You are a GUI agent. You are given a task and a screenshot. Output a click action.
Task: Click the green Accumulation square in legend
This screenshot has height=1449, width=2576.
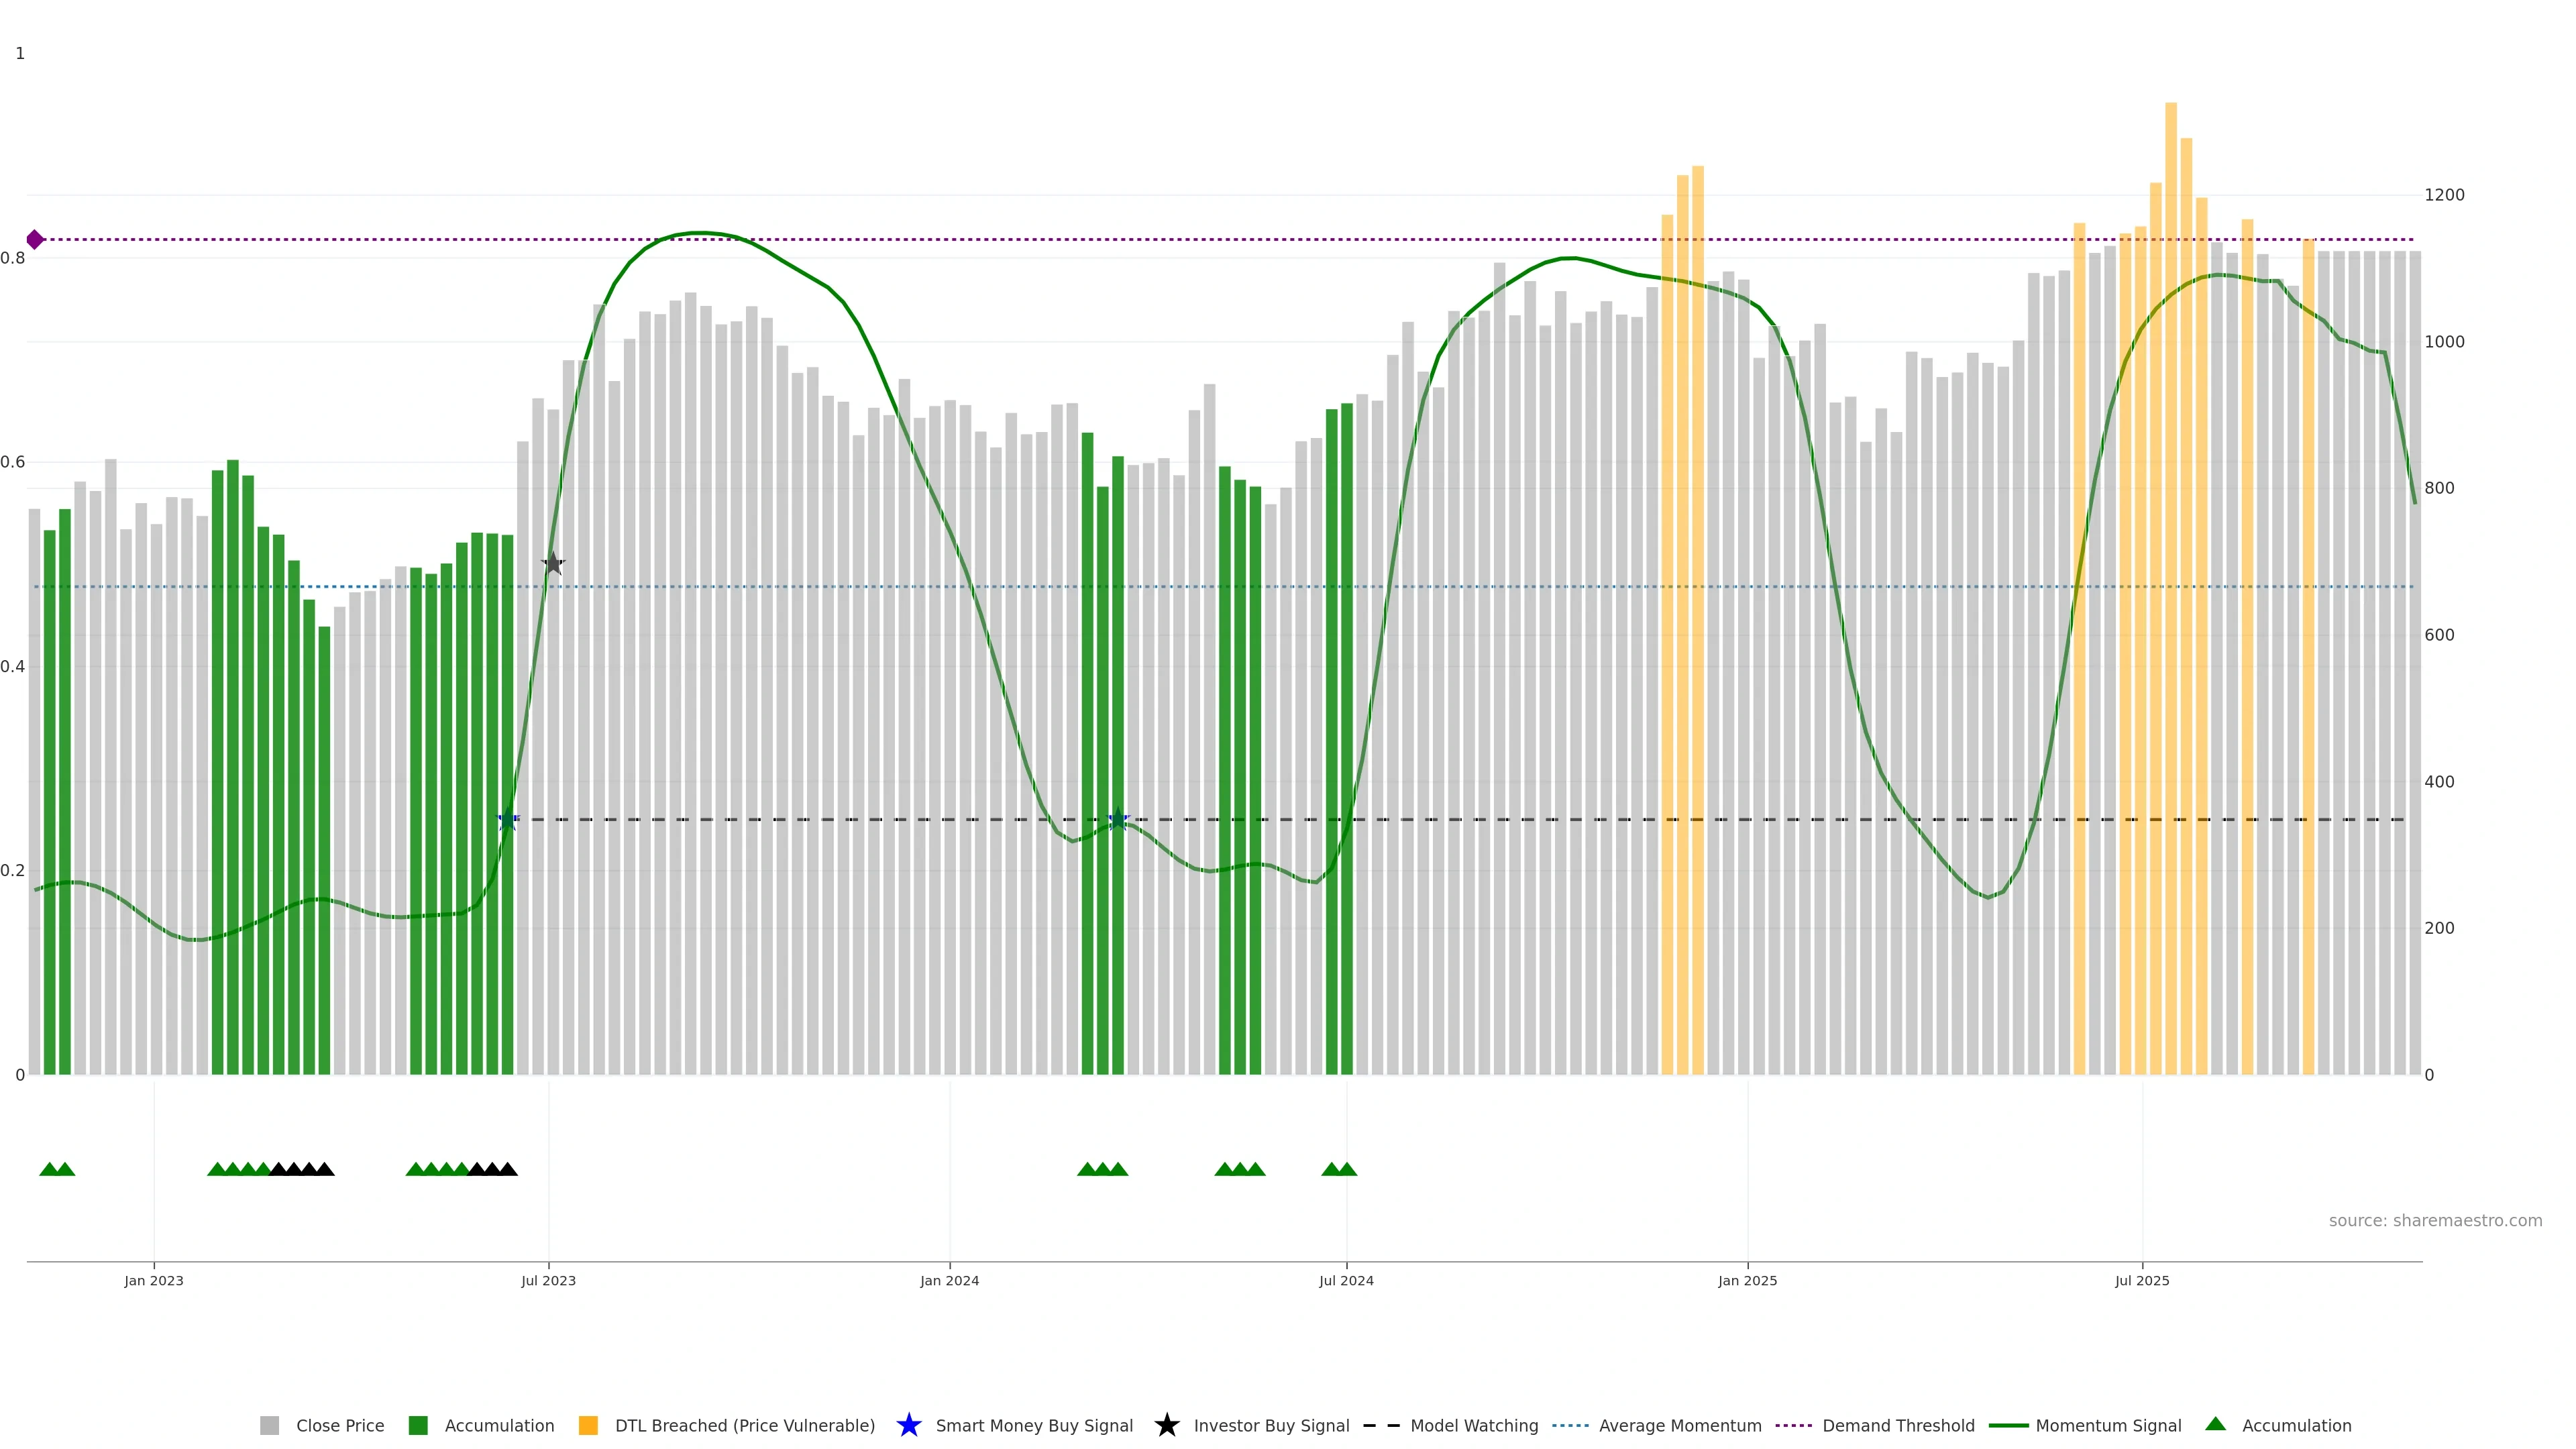(418, 1425)
